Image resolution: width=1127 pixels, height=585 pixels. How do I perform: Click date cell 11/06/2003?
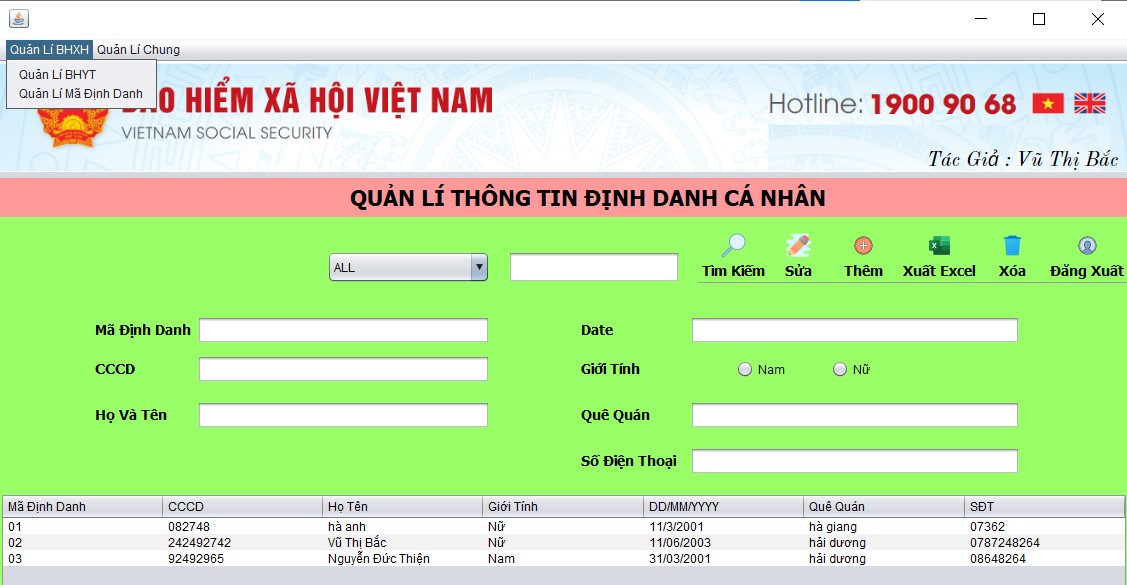pyautogui.click(x=723, y=543)
